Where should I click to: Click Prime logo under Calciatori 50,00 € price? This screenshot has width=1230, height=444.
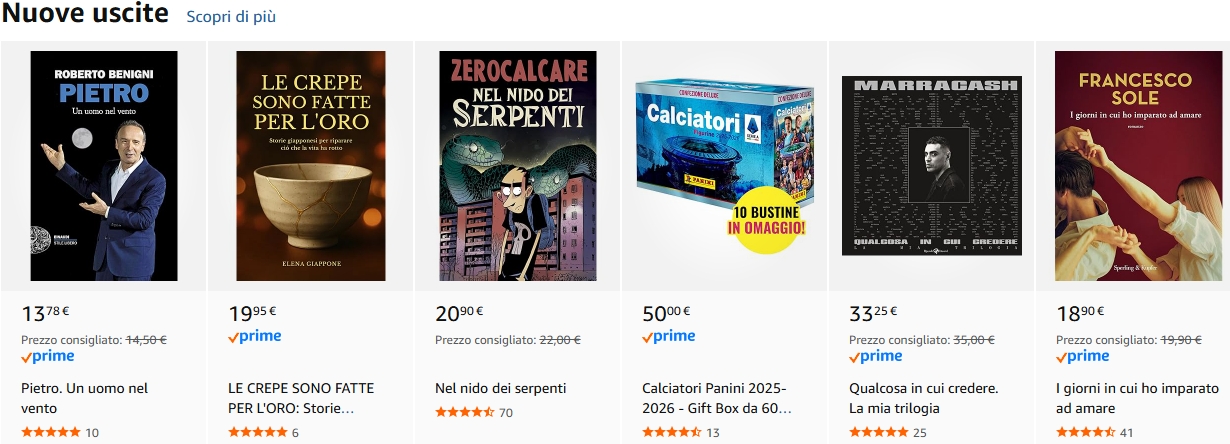[x=669, y=337]
